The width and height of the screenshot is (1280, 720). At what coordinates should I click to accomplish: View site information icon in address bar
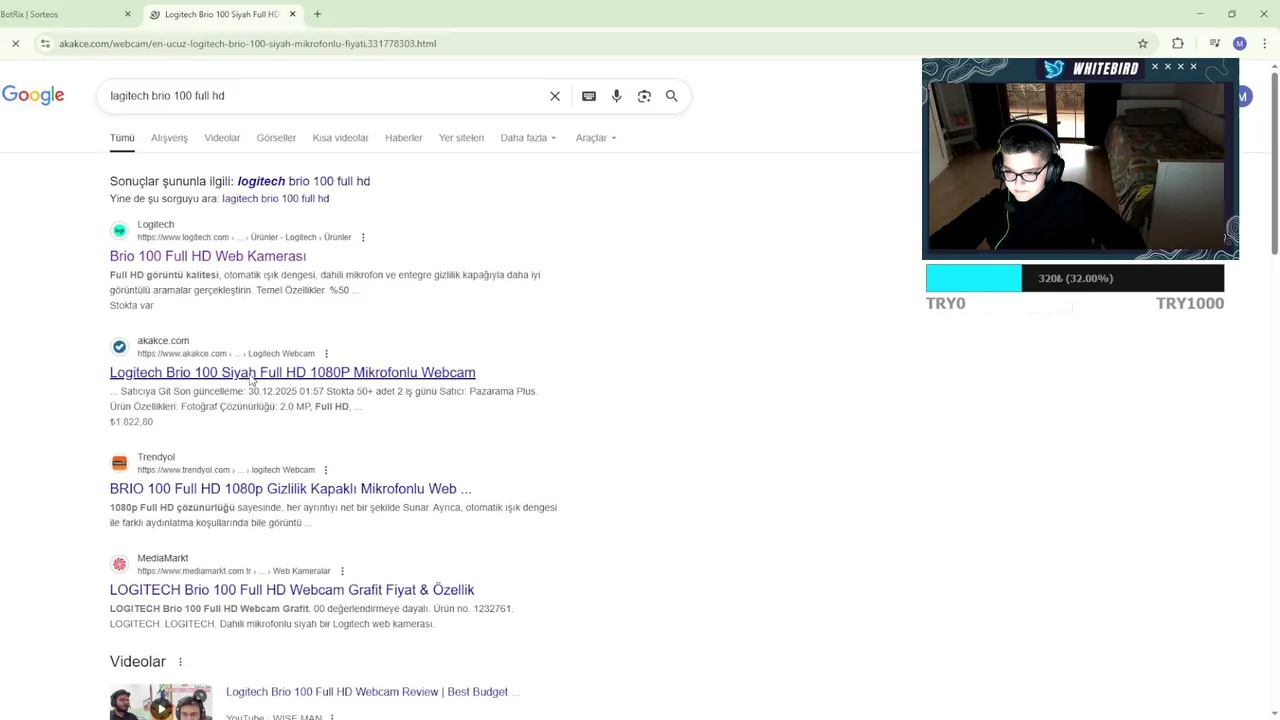pyautogui.click(x=45, y=43)
